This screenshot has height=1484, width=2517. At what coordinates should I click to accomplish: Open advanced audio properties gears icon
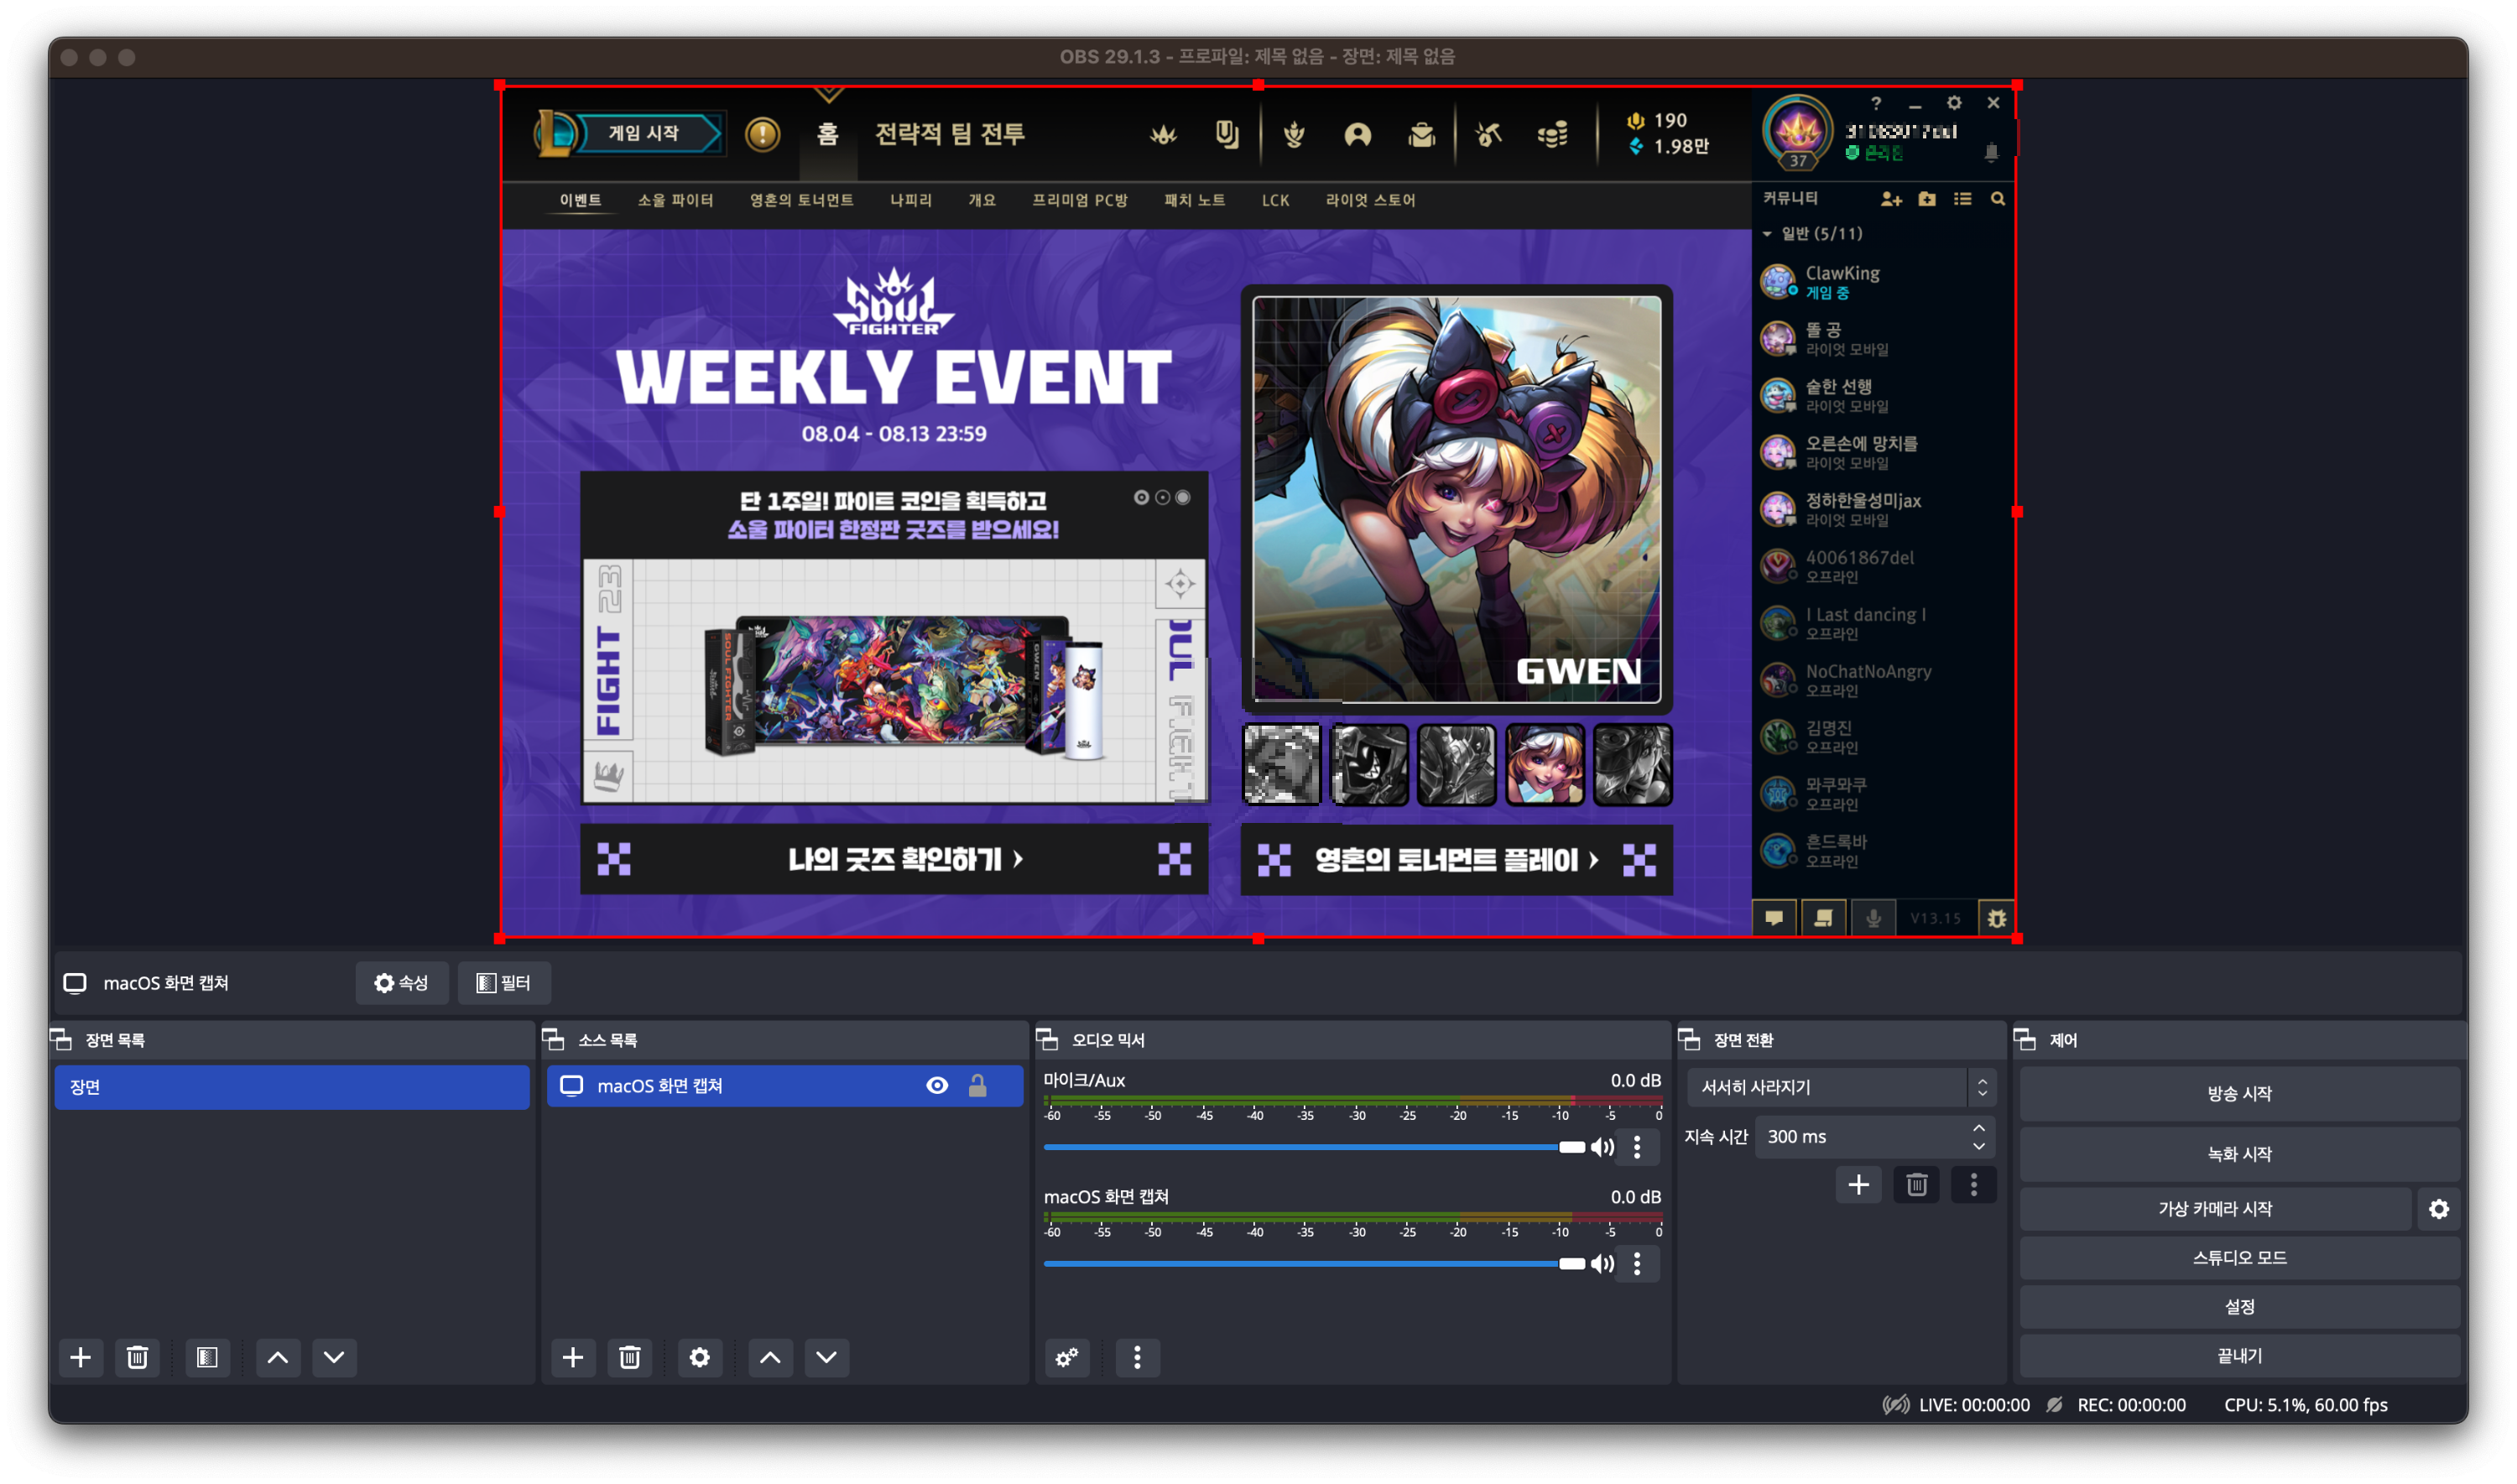1066,1357
